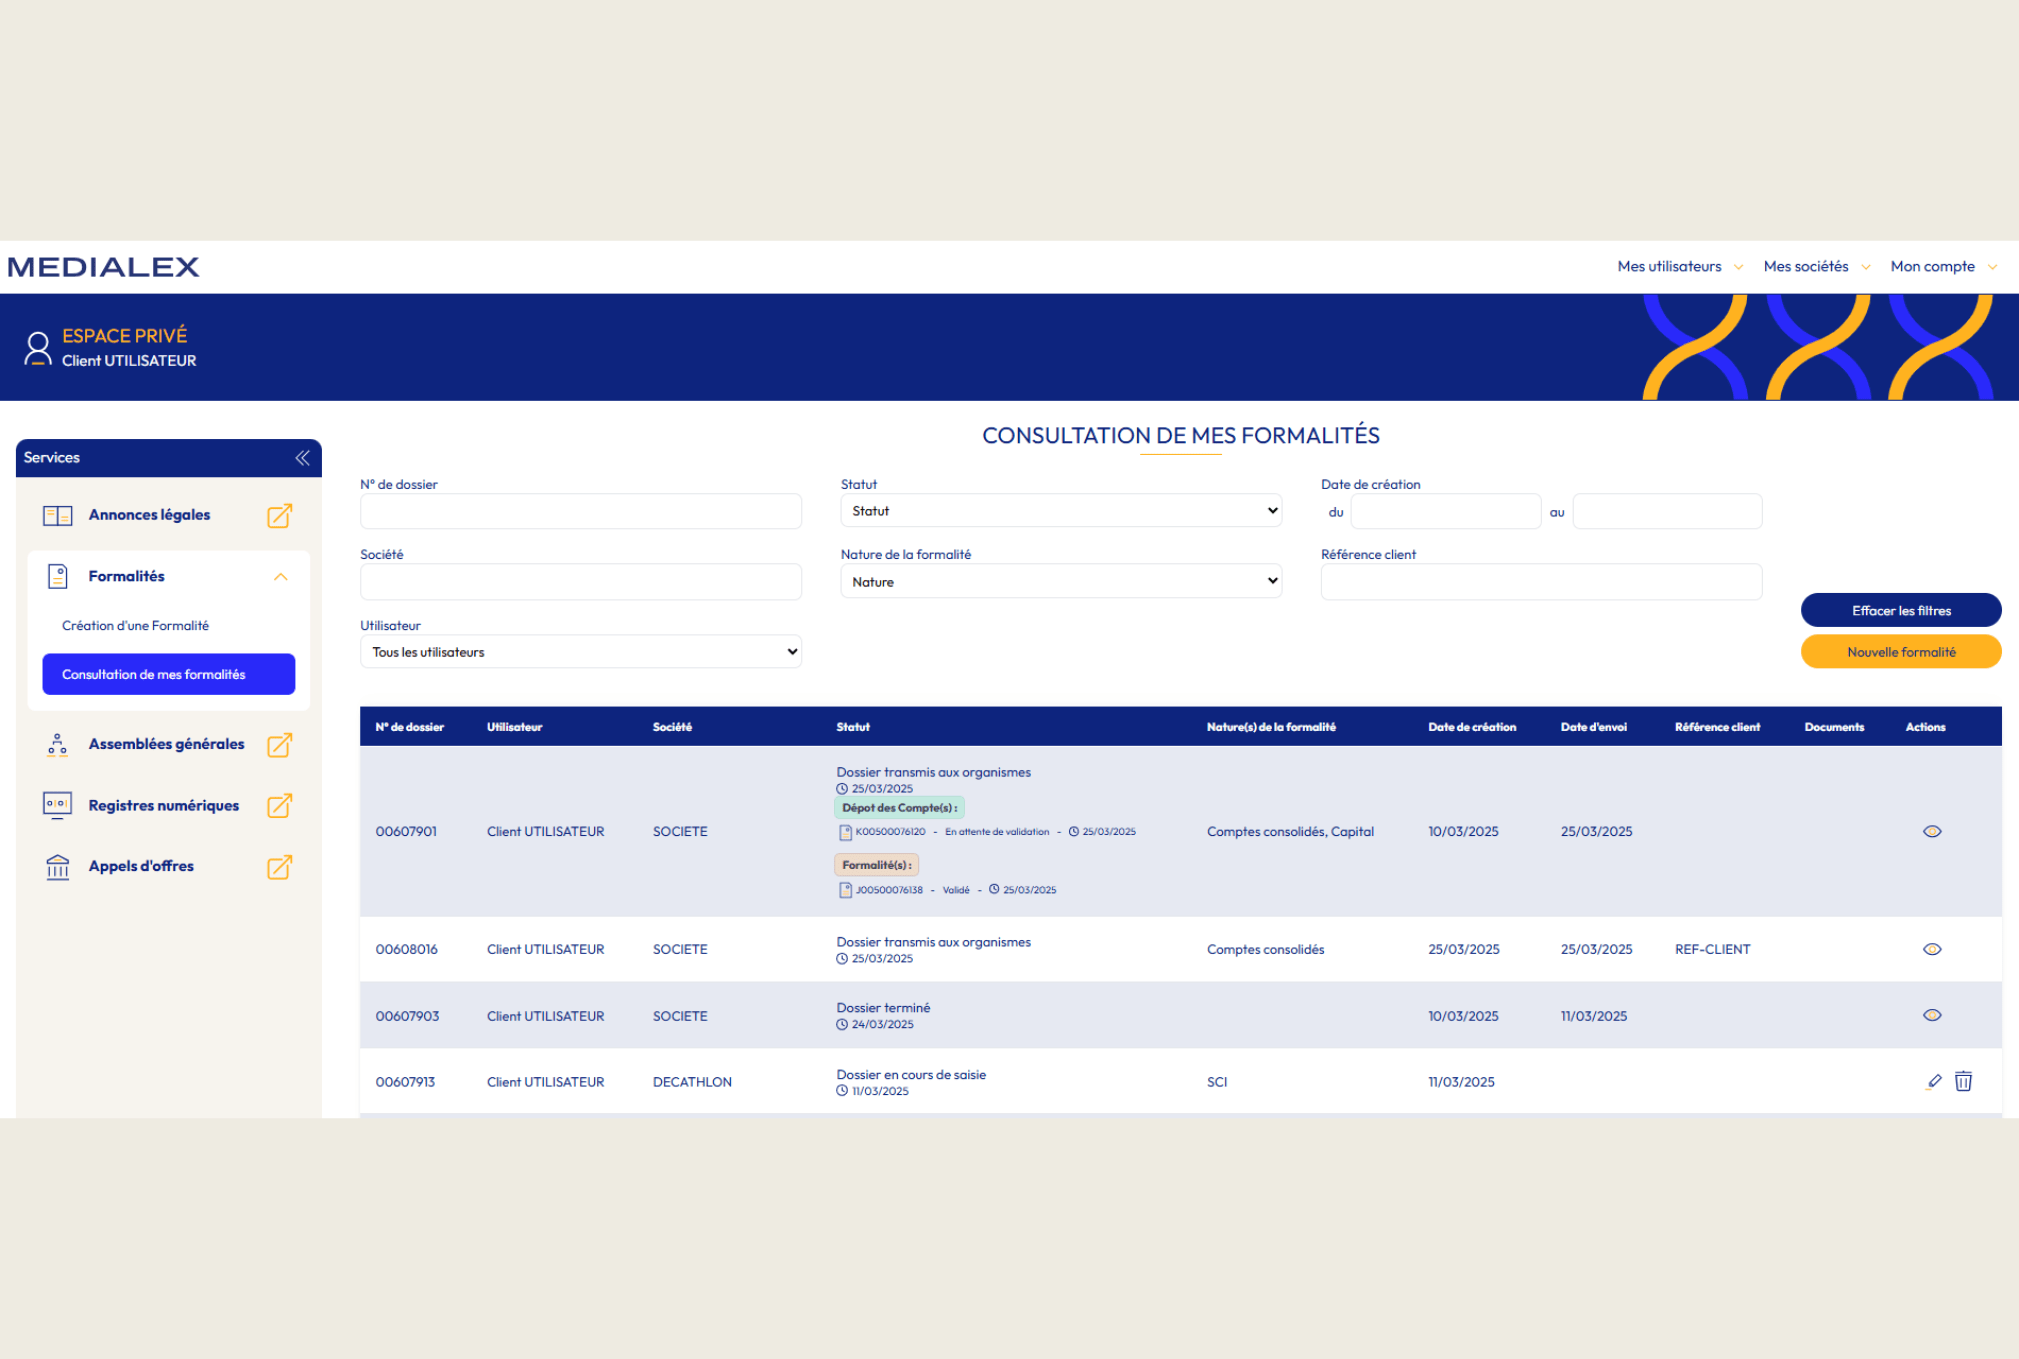
Task: Click the Statut column header
Action: point(853,727)
